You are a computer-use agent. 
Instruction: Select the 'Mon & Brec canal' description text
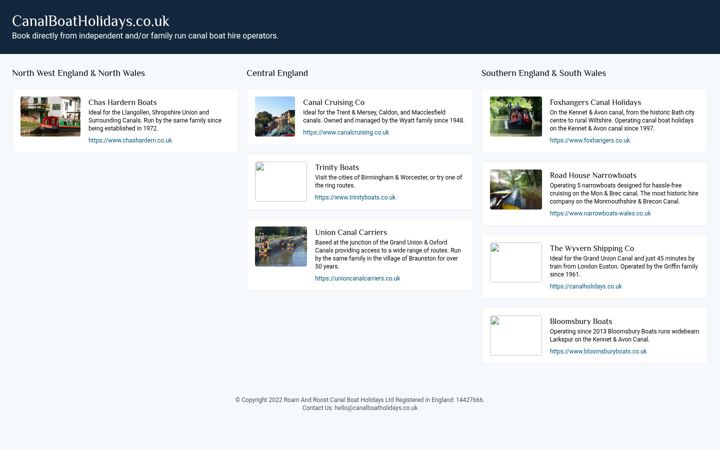[624, 193]
